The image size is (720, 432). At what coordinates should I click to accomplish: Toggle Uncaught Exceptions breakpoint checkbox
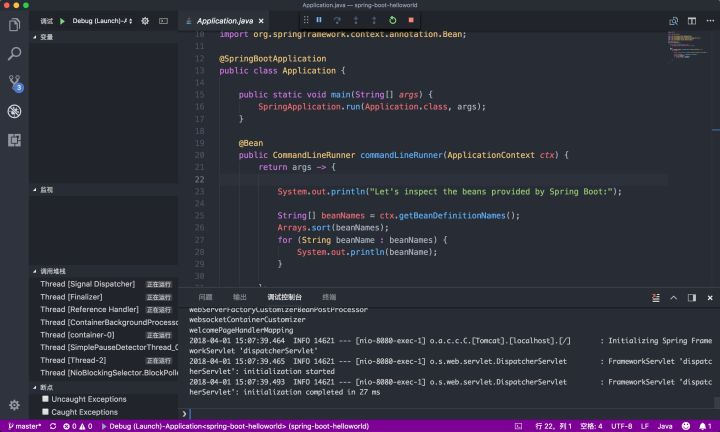click(45, 399)
